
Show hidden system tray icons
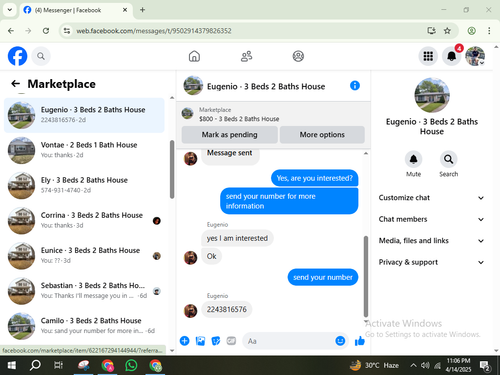(413, 365)
